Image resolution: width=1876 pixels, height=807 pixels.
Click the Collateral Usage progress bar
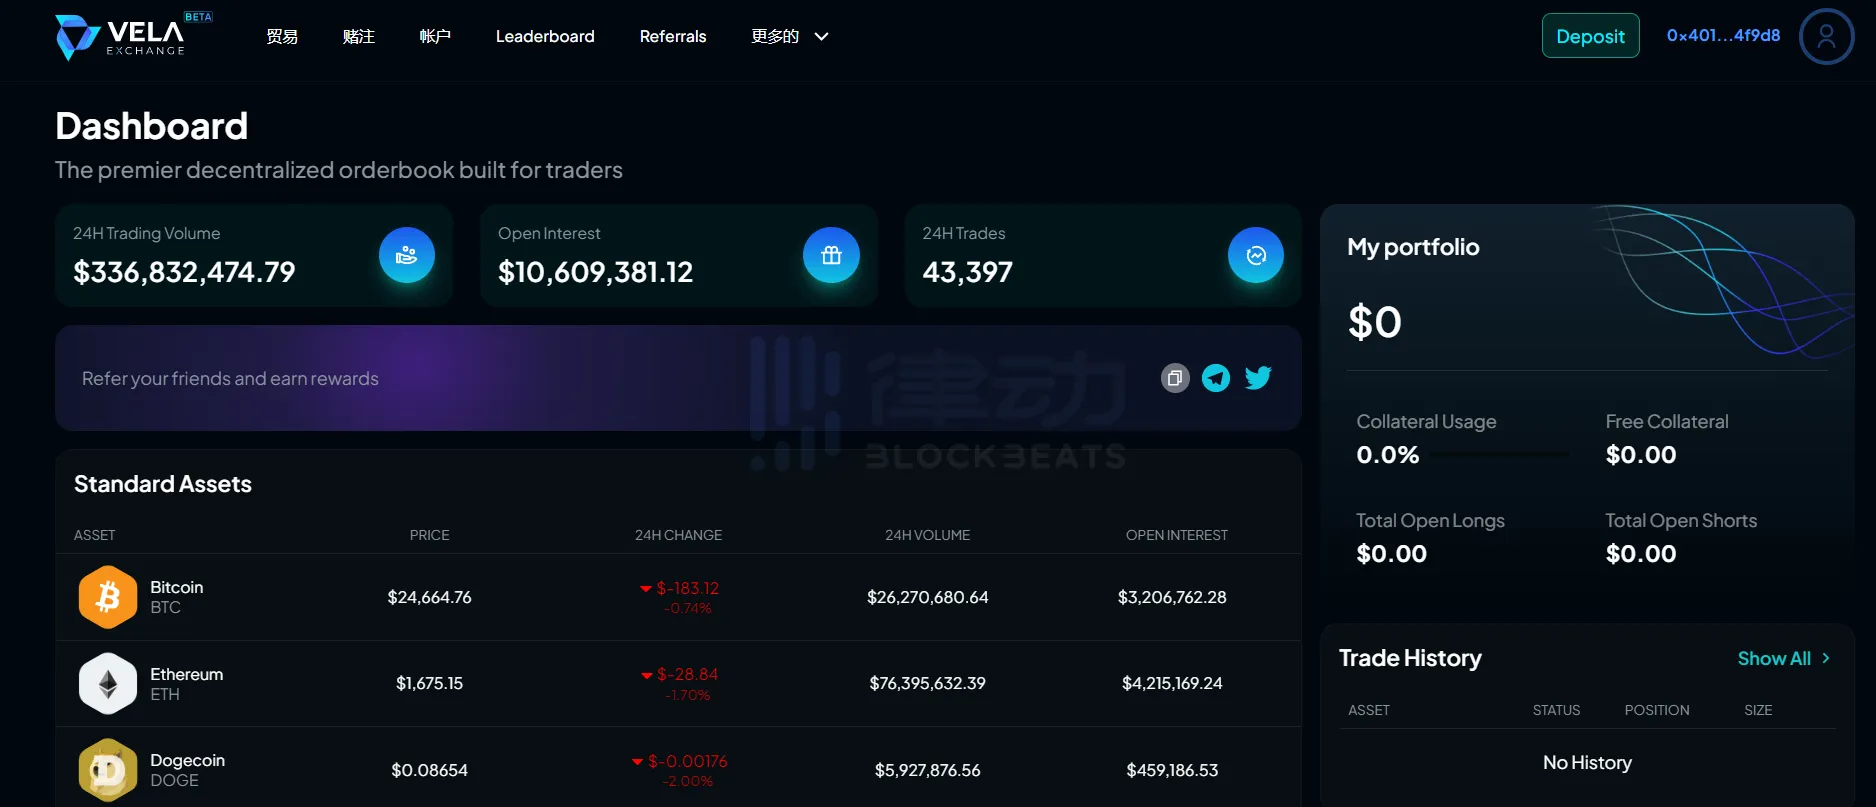pos(1500,455)
